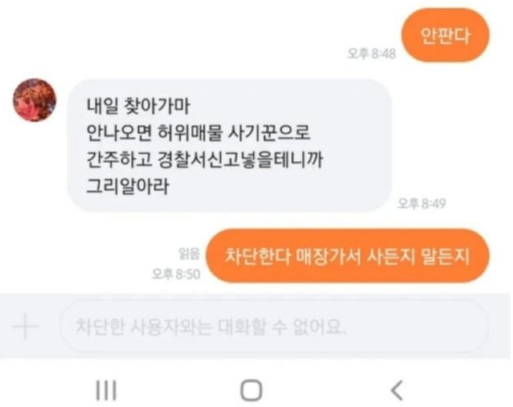
Task: Tap the Android home button
Action: (x=251, y=390)
